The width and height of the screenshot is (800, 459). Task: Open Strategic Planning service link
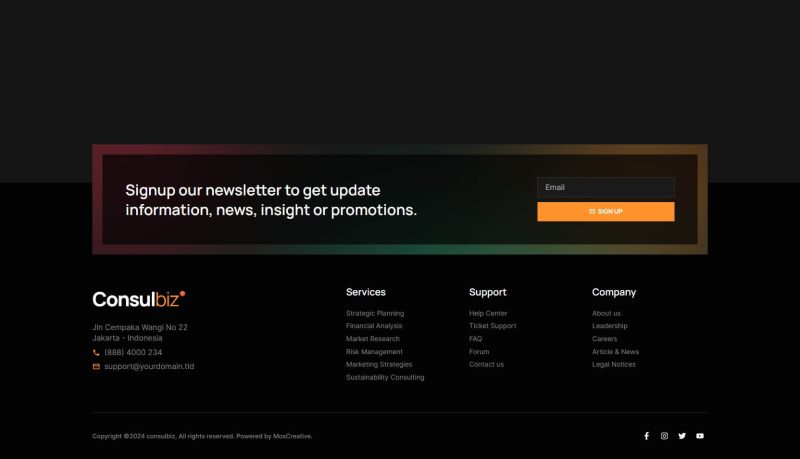tap(375, 313)
